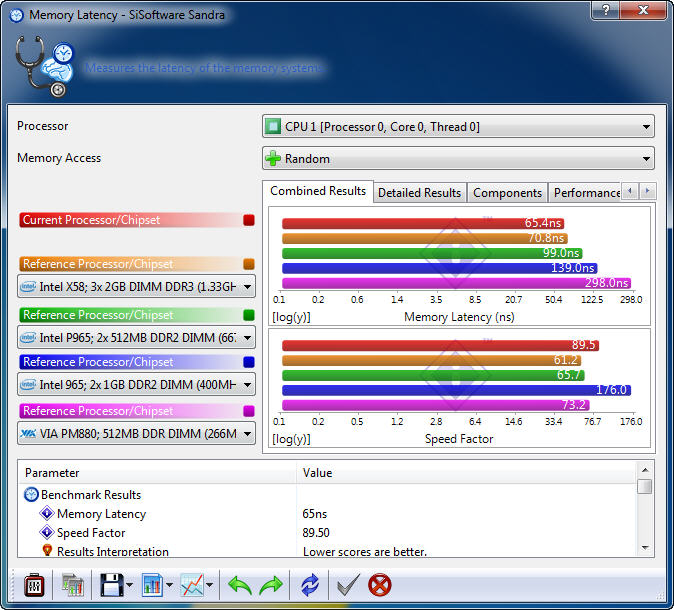674x610 pixels.
Task: Click the magenta 73.2 speed factor bar
Action: (x=436, y=405)
